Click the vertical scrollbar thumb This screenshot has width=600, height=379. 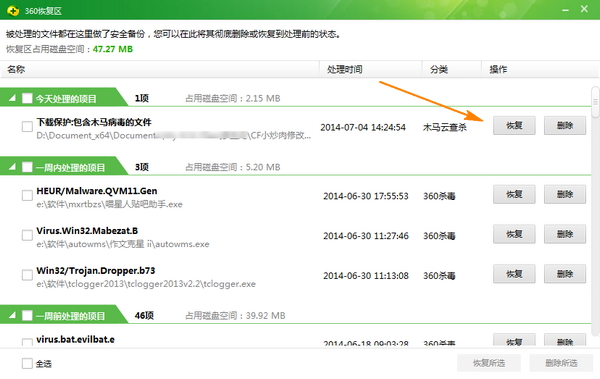(x=595, y=102)
